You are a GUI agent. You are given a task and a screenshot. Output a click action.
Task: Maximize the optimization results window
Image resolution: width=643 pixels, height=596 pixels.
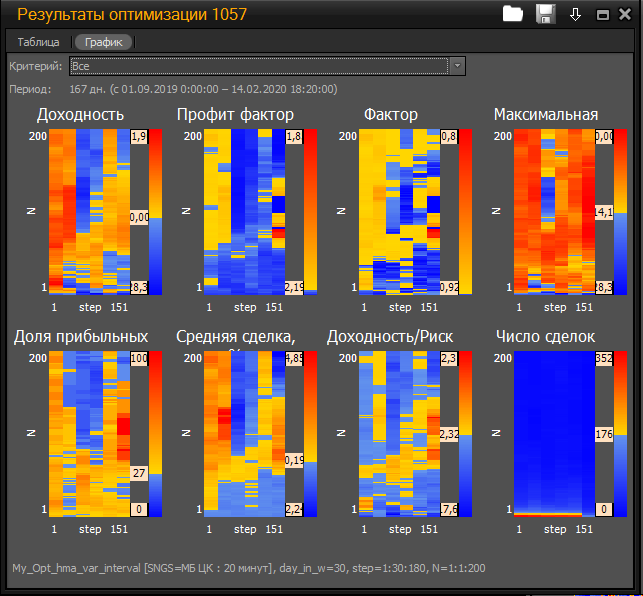(x=603, y=15)
